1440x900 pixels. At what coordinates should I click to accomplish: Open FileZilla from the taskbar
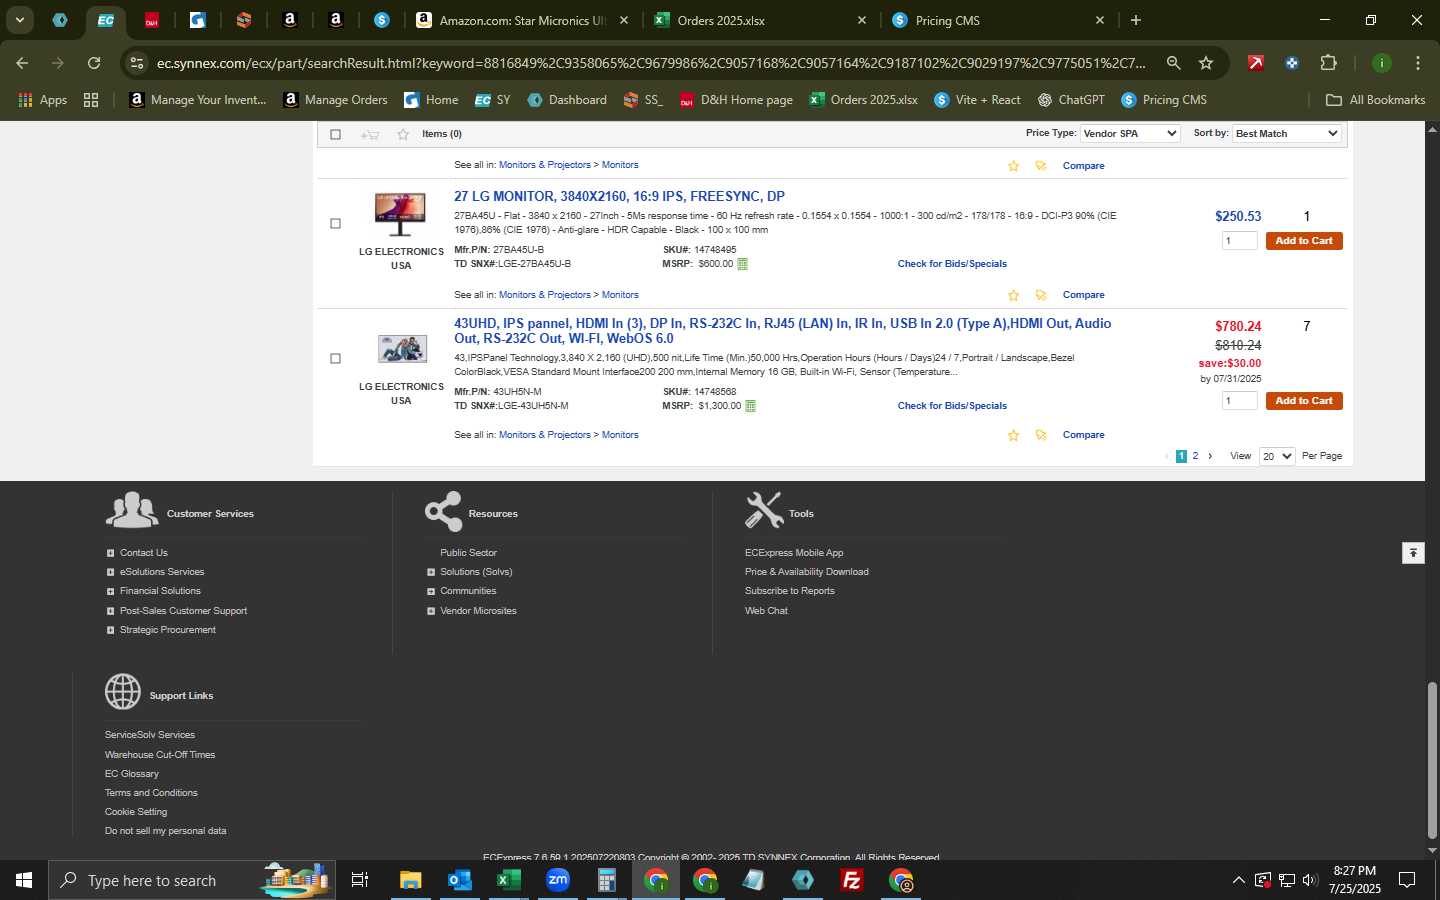851,880
